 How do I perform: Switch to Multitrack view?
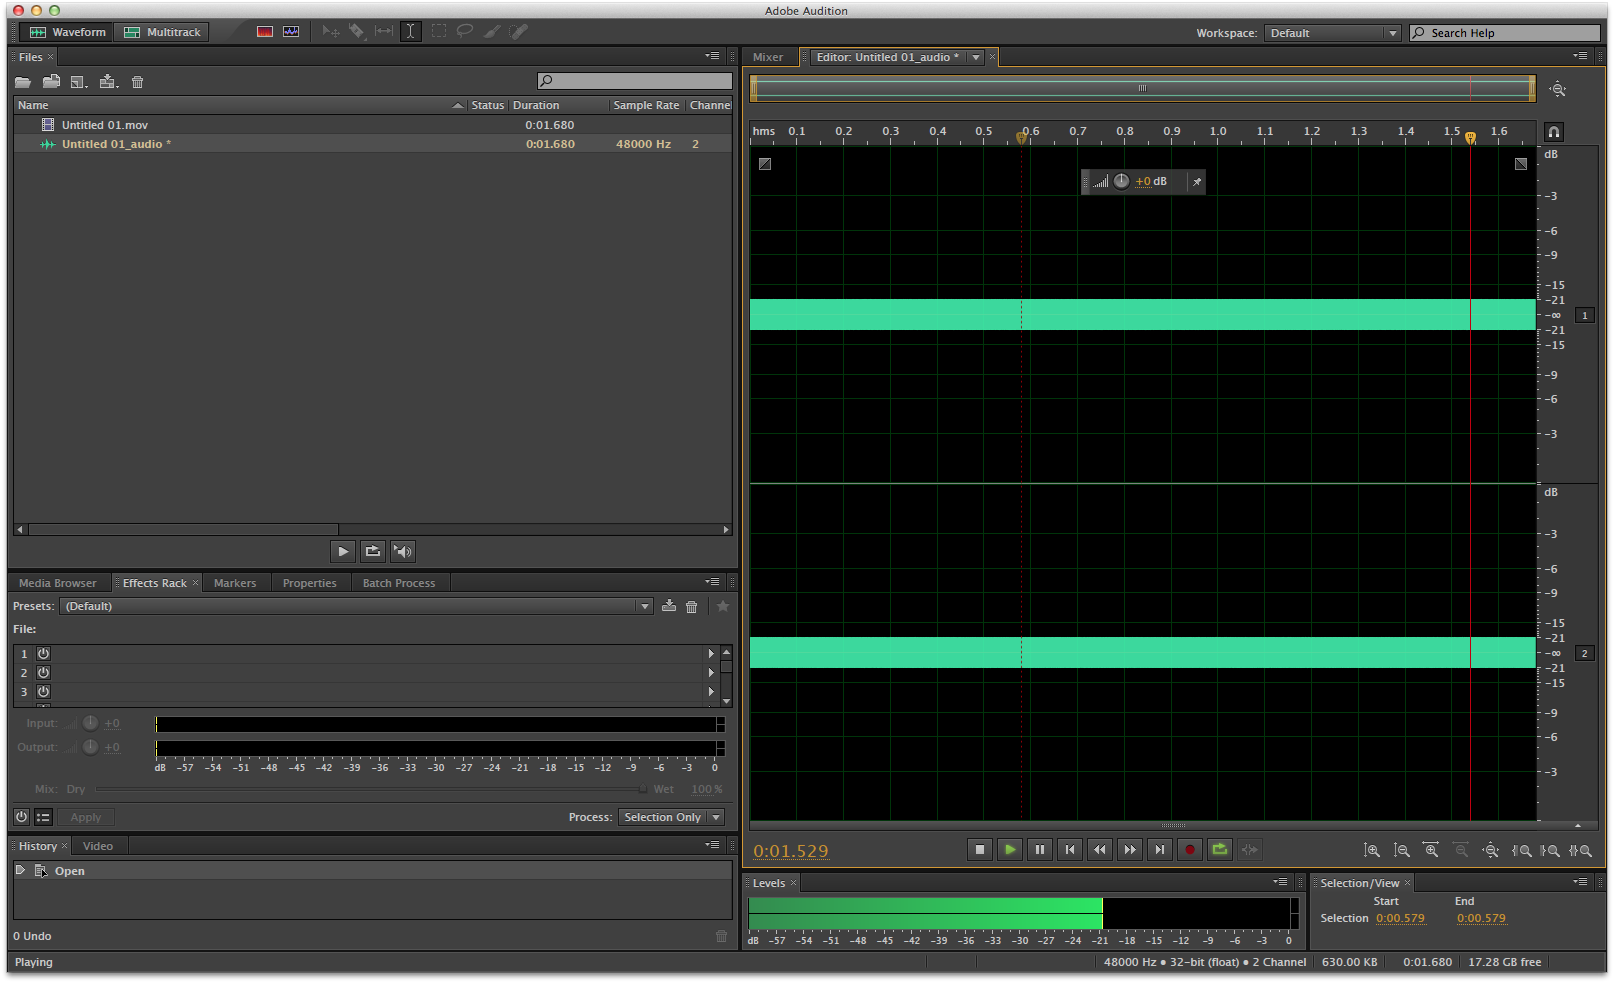pyautogui.click(x=162, y=32)
